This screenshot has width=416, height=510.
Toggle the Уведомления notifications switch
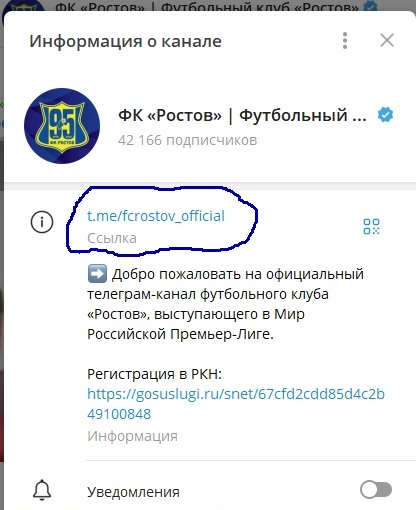(x=376, y=490)
